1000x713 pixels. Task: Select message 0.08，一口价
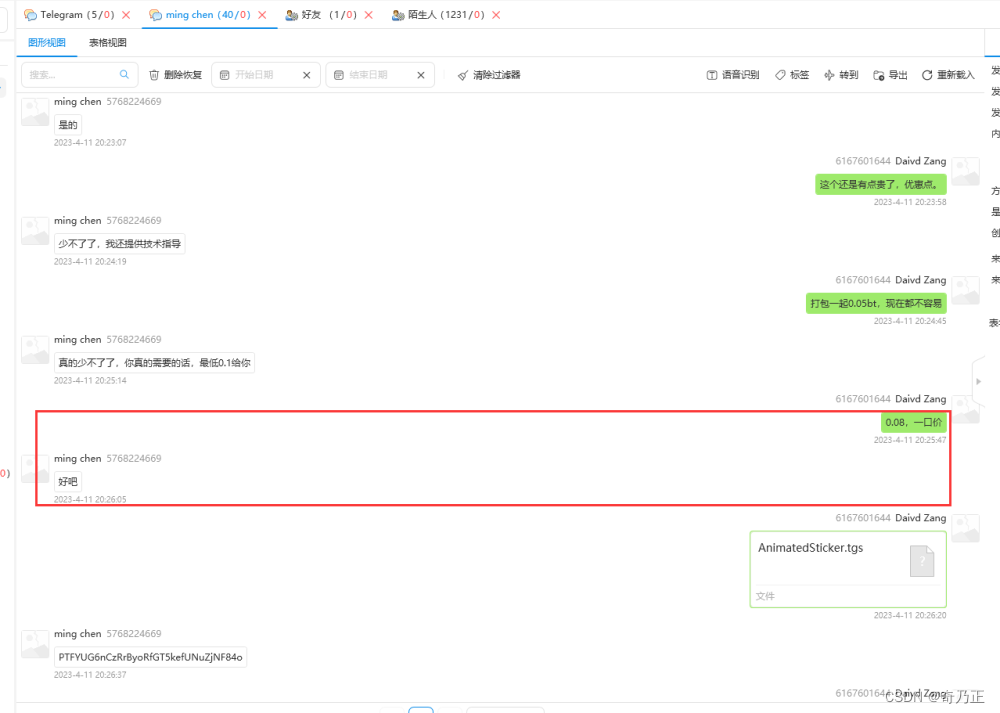pyautogui.click(x=914, y=422)
